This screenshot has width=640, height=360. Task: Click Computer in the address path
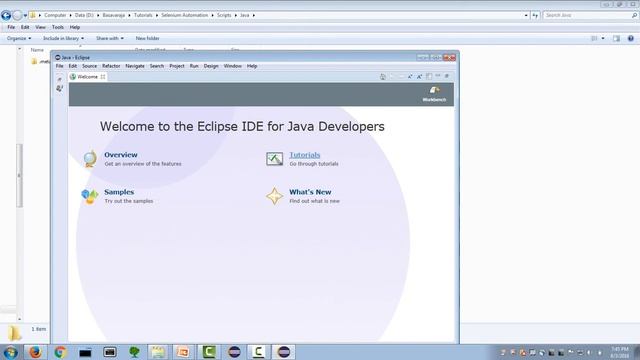[55, 15]
